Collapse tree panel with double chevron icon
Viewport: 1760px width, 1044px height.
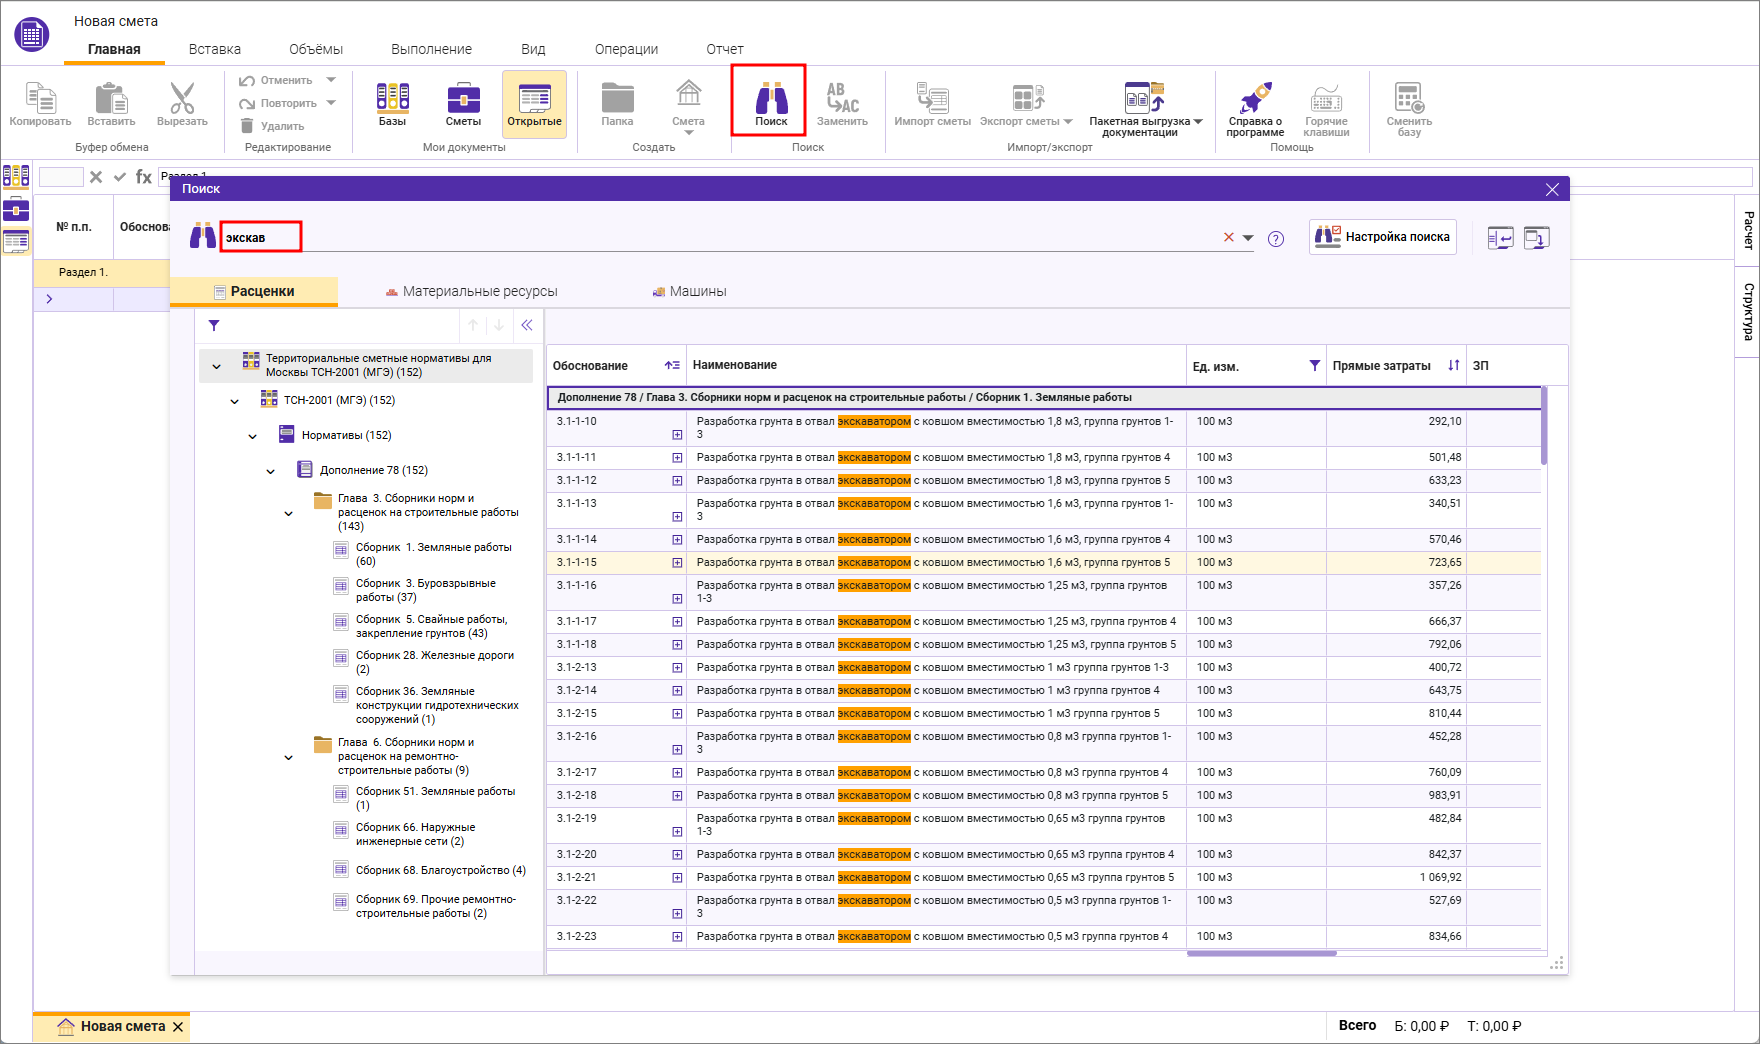[527, 325]
